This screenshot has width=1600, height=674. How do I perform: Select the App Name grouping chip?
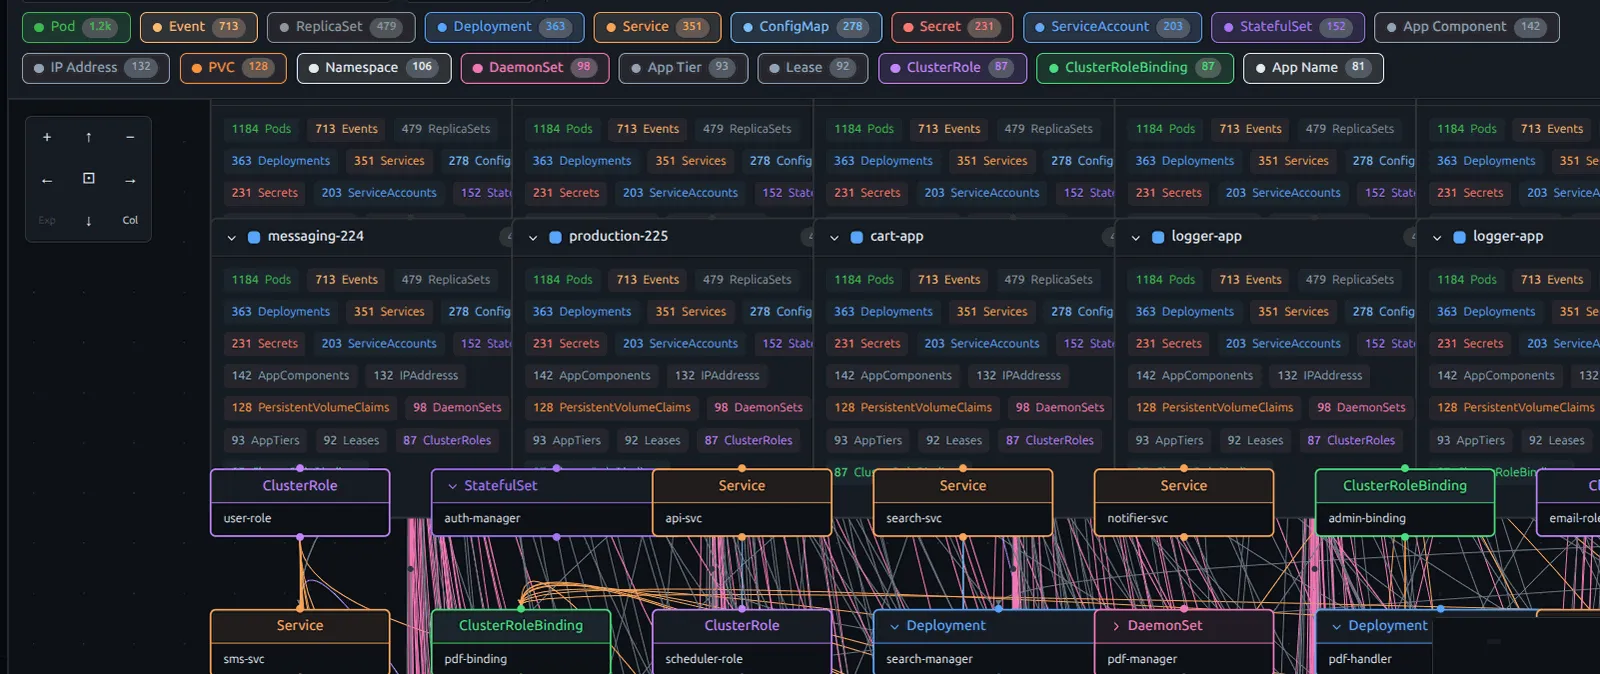(x=1312, y=68)
